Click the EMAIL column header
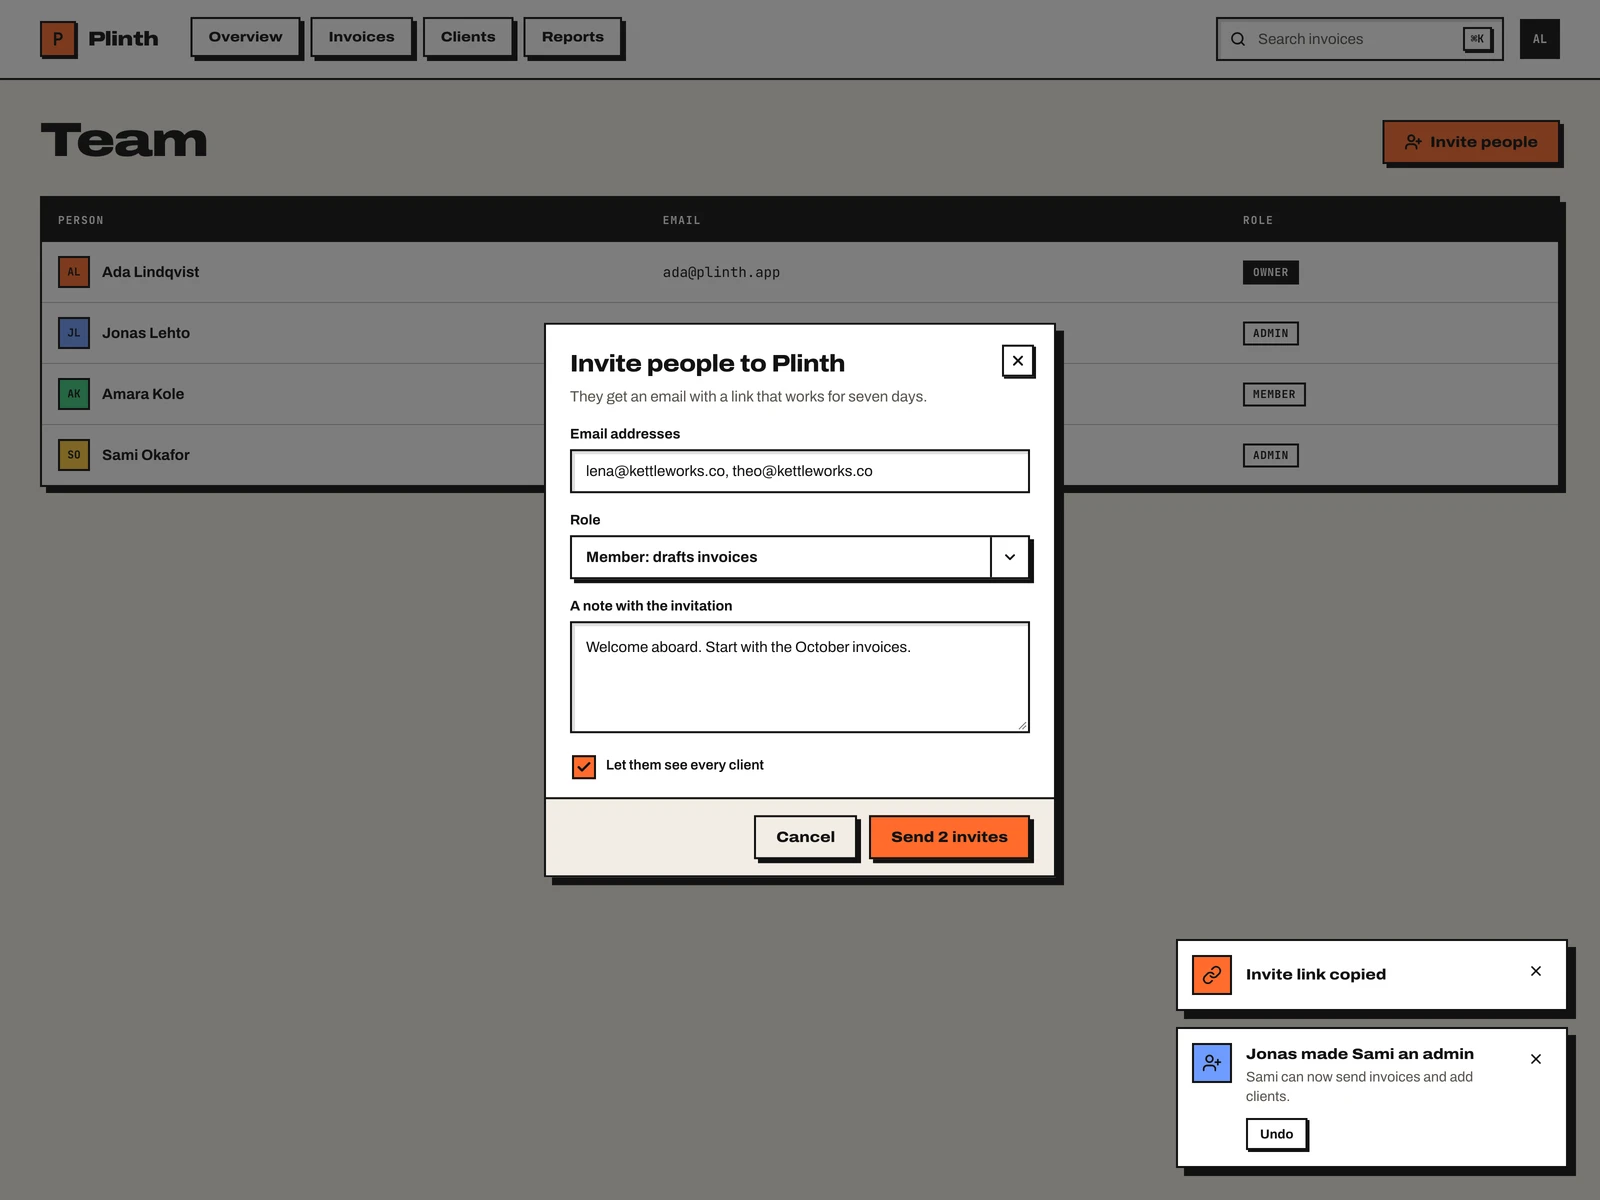Image resolution: width=1600 pixels, height=1200 pixels. coord(681,220)
